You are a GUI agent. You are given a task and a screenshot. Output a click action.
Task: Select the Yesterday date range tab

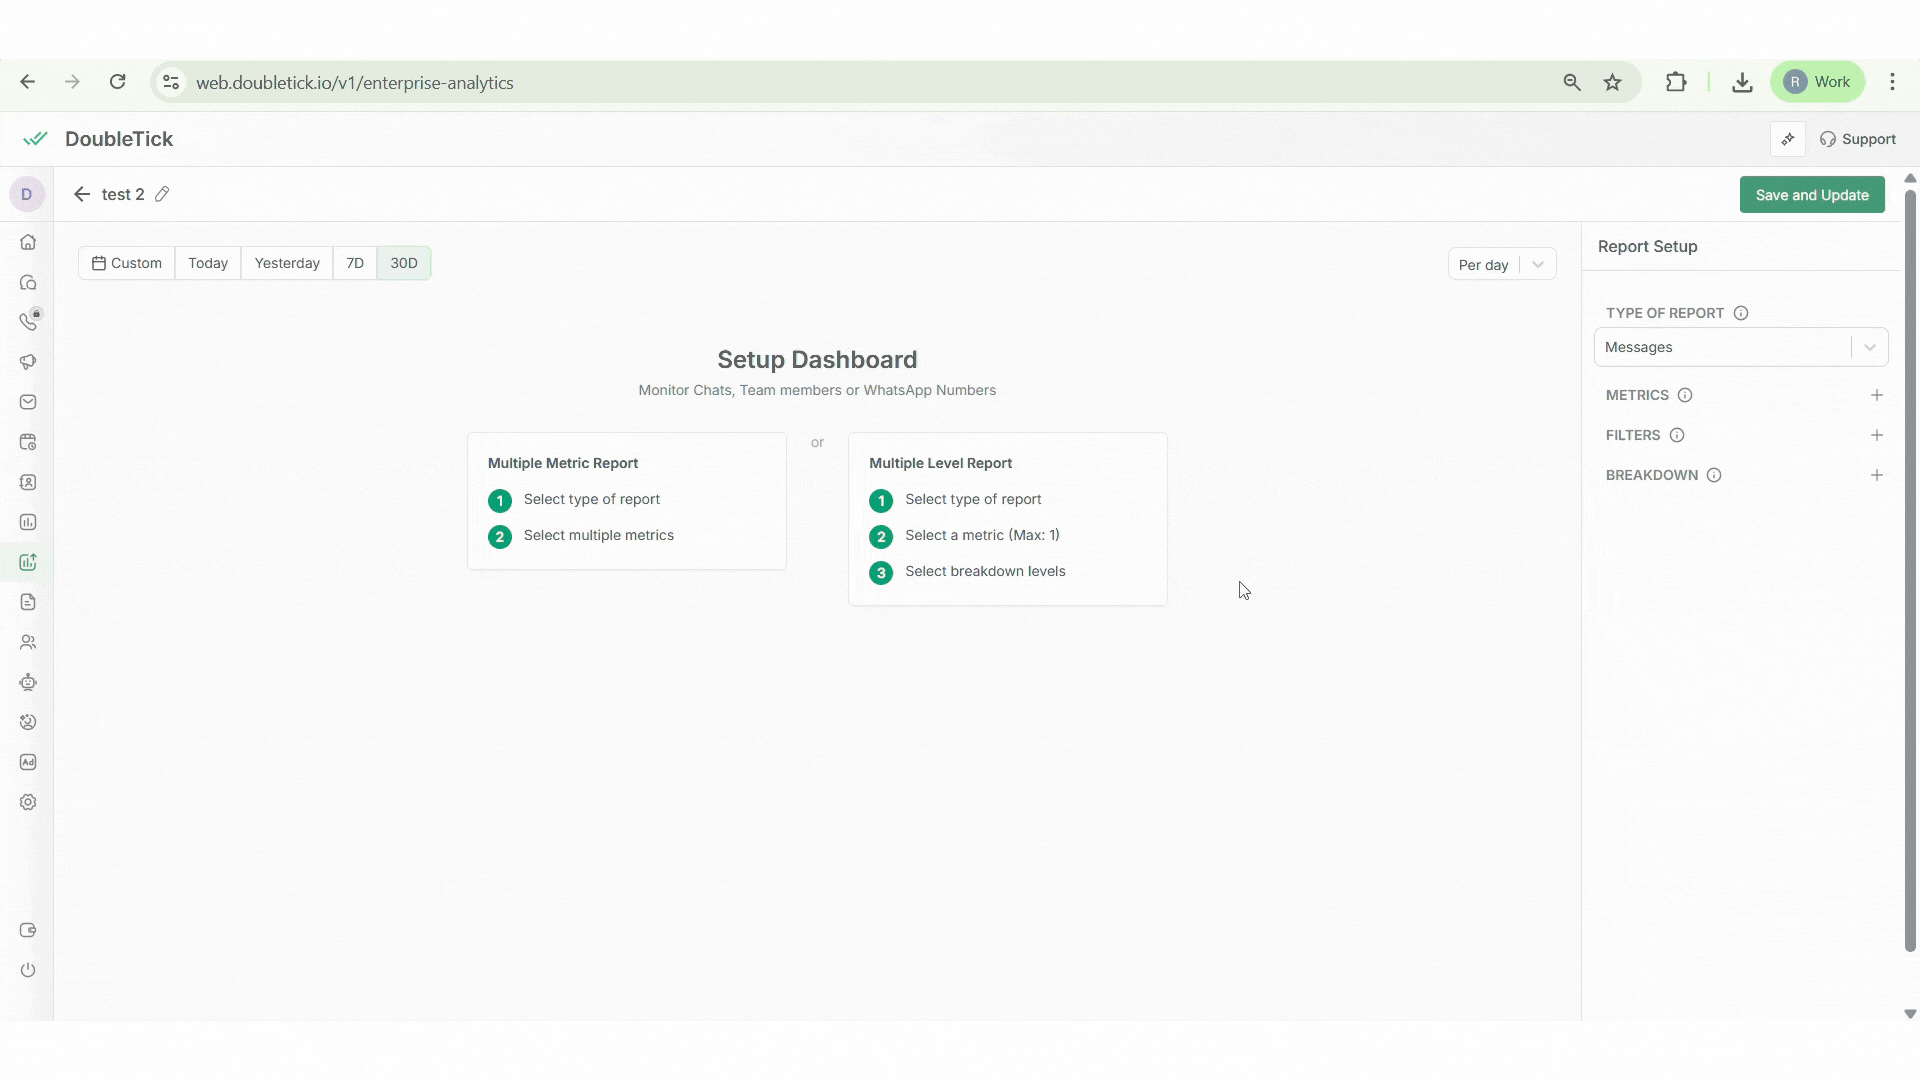[x=287, y=263]
